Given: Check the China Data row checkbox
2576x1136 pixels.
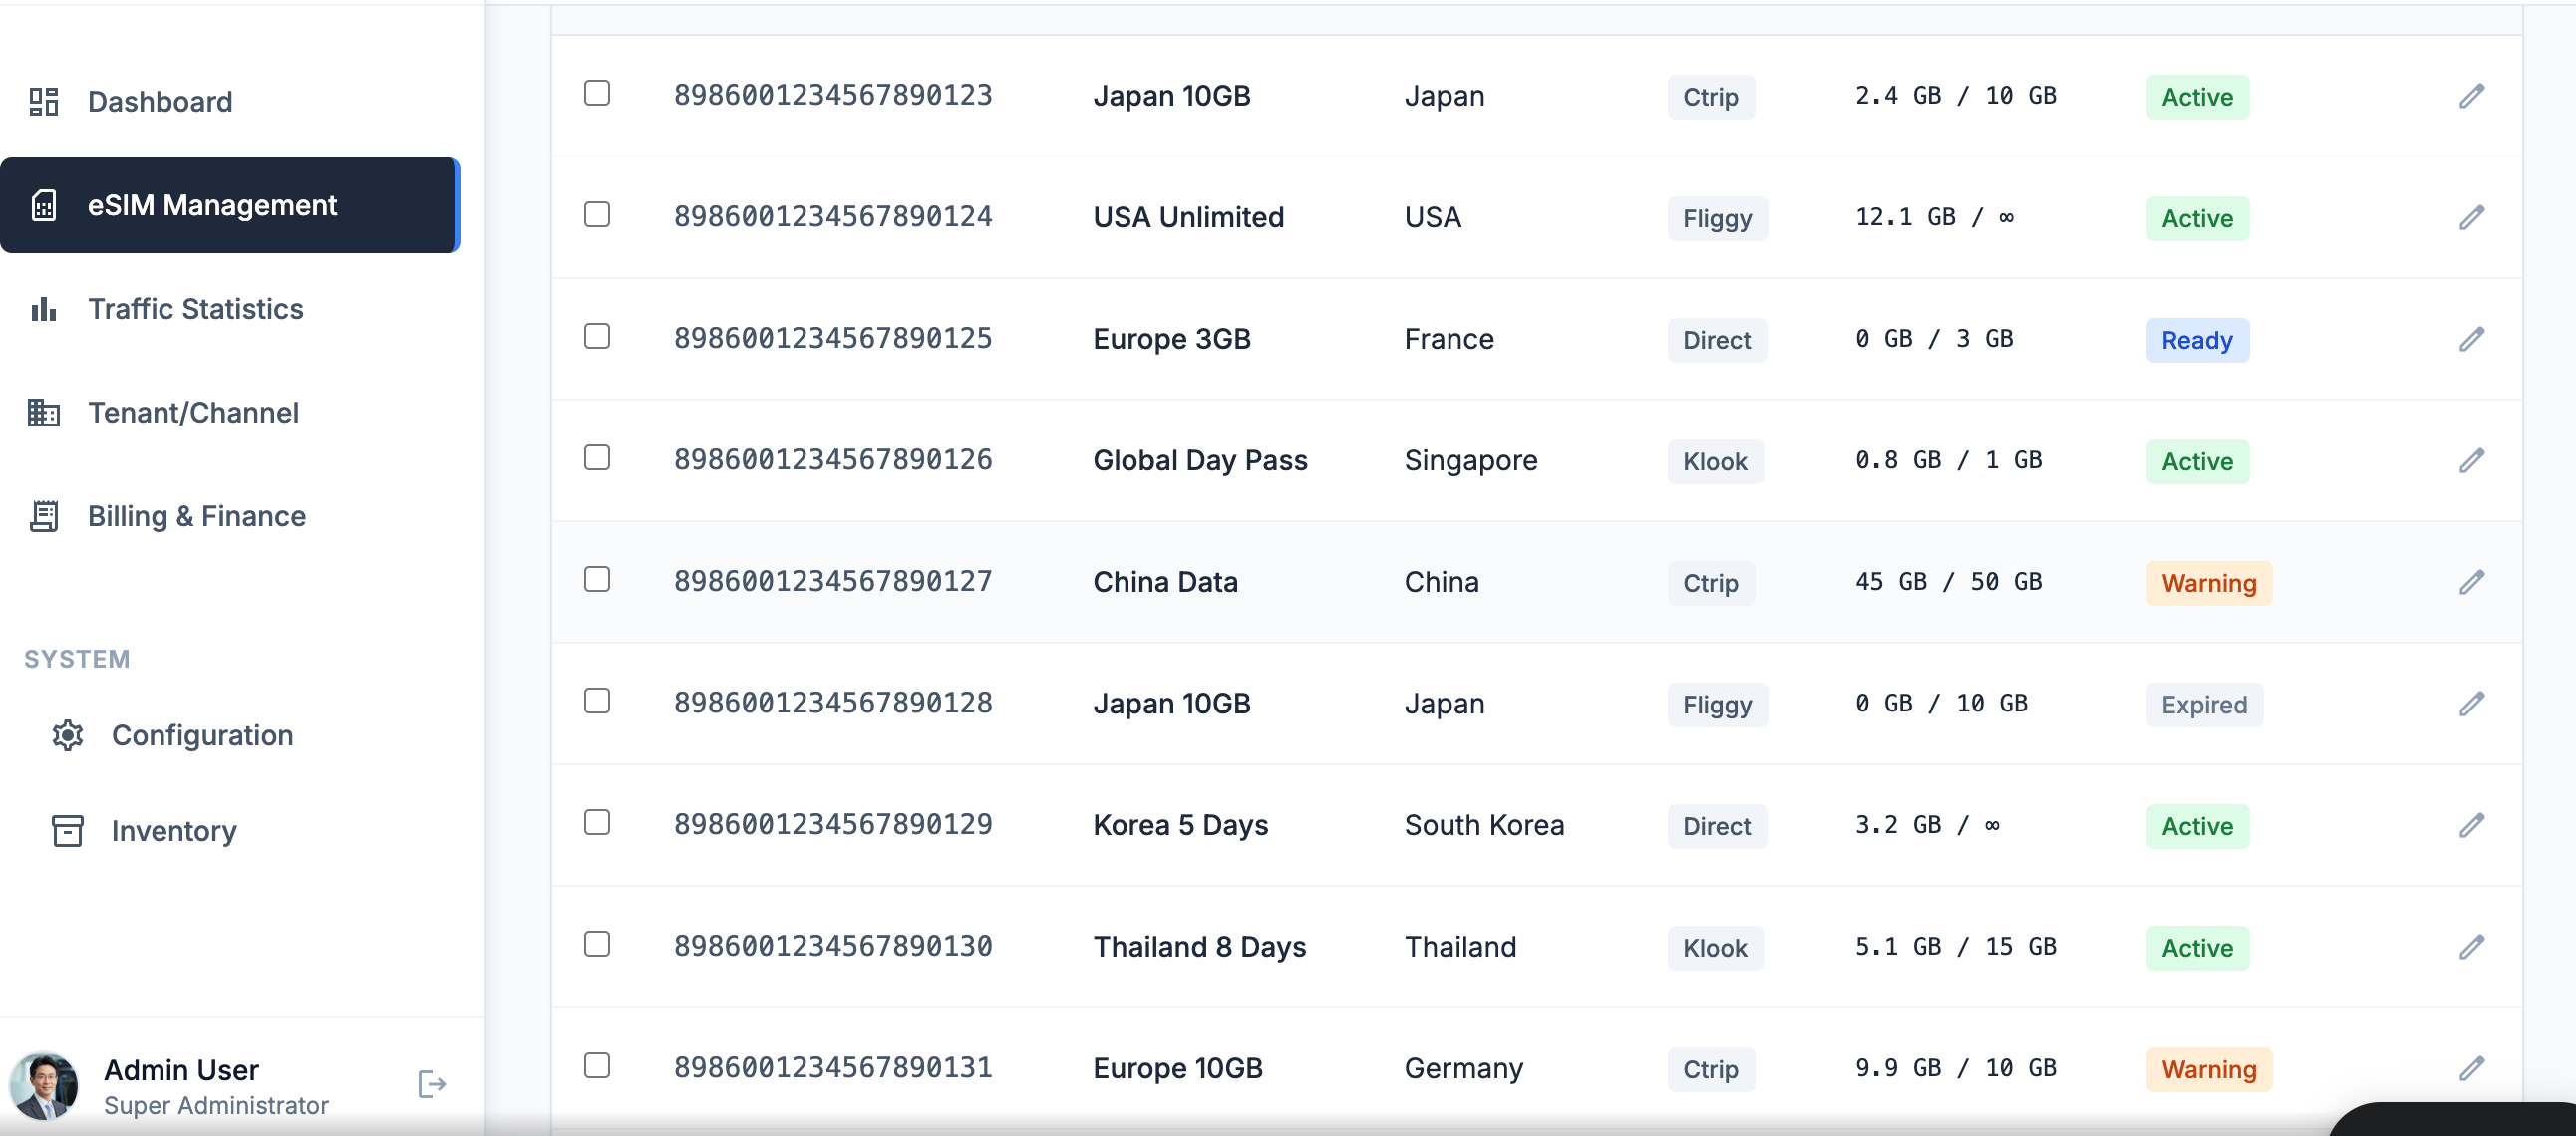Looking at the screenshot, I should click(597, 580).
